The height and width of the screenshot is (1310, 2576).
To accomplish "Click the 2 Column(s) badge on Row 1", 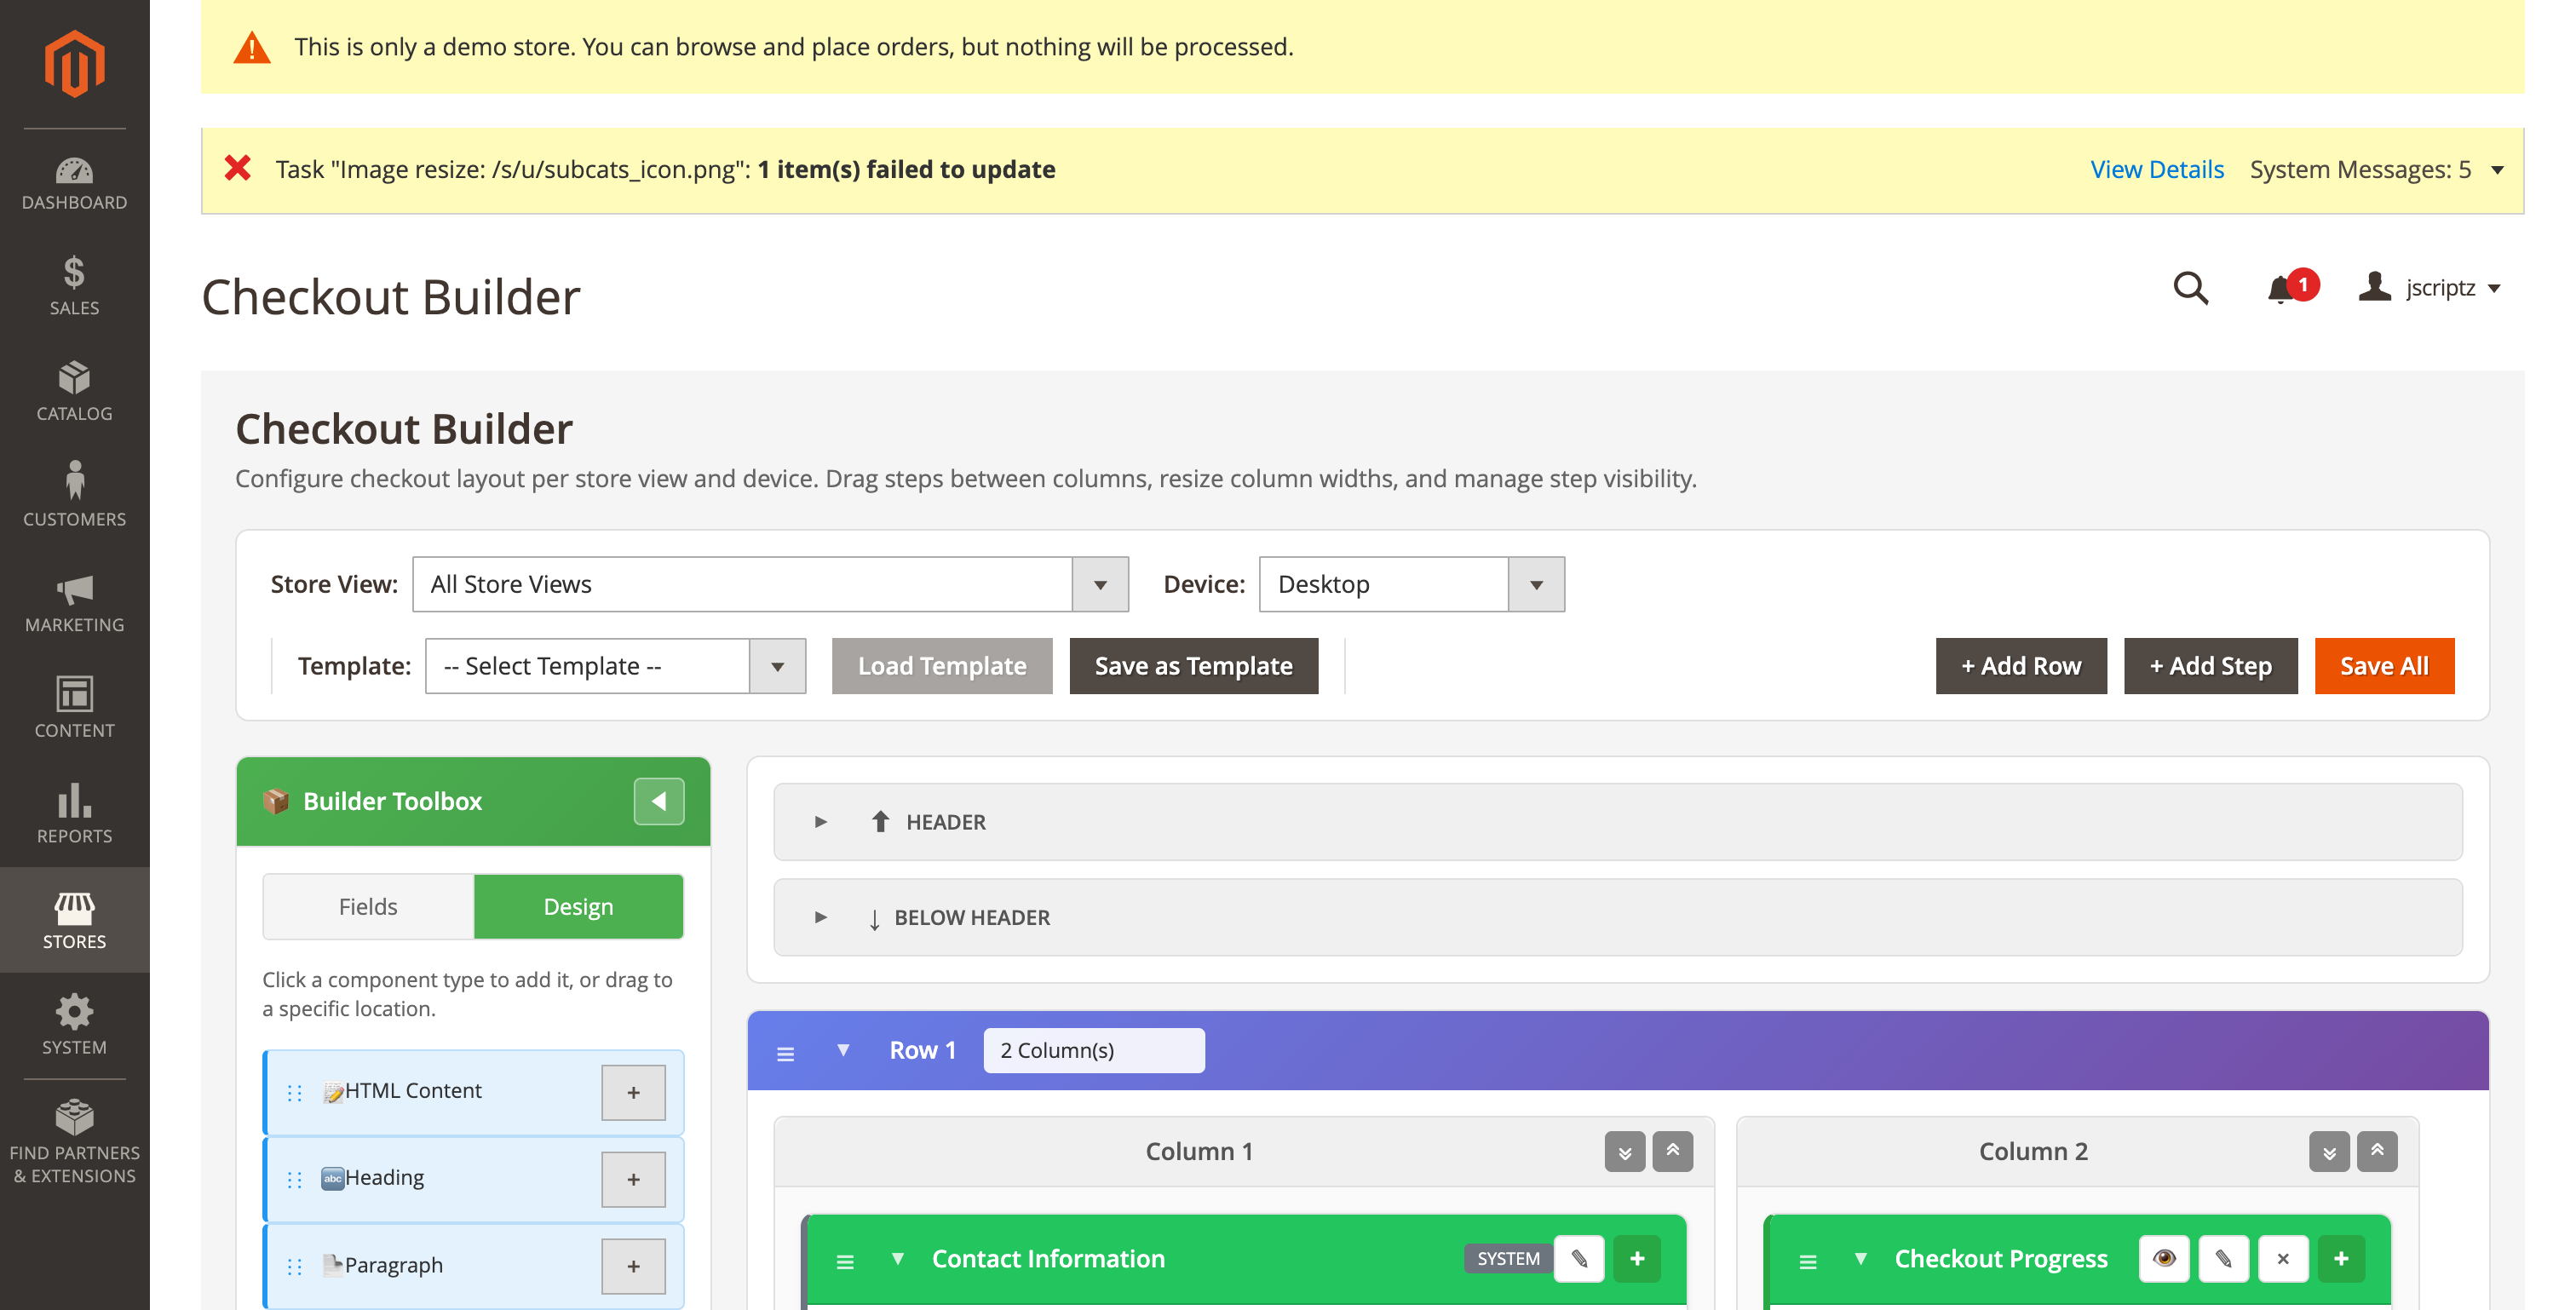I will point(1093,1050).
